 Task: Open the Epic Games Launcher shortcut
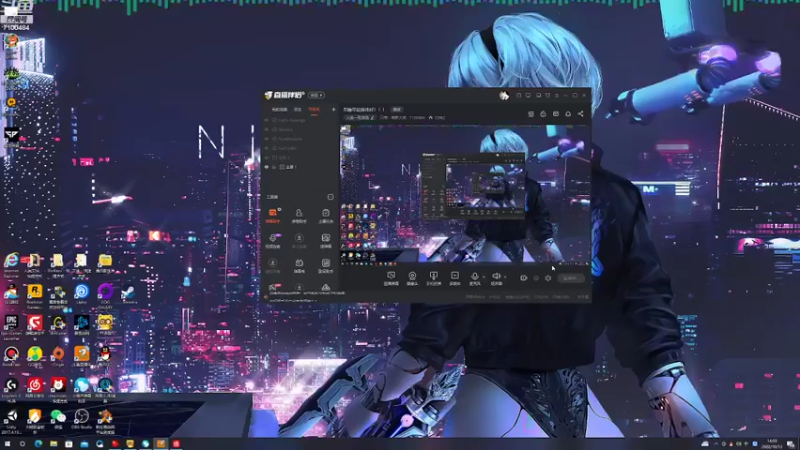coord(11,328)
